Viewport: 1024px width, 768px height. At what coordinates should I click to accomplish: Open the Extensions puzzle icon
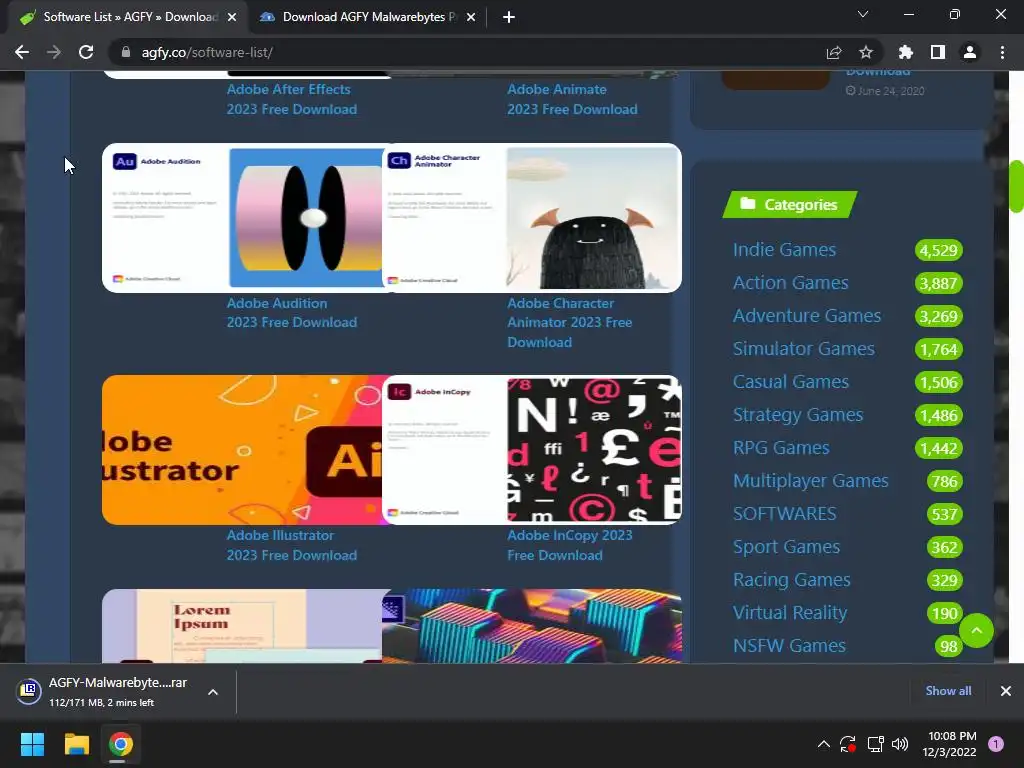pos(905,52)
